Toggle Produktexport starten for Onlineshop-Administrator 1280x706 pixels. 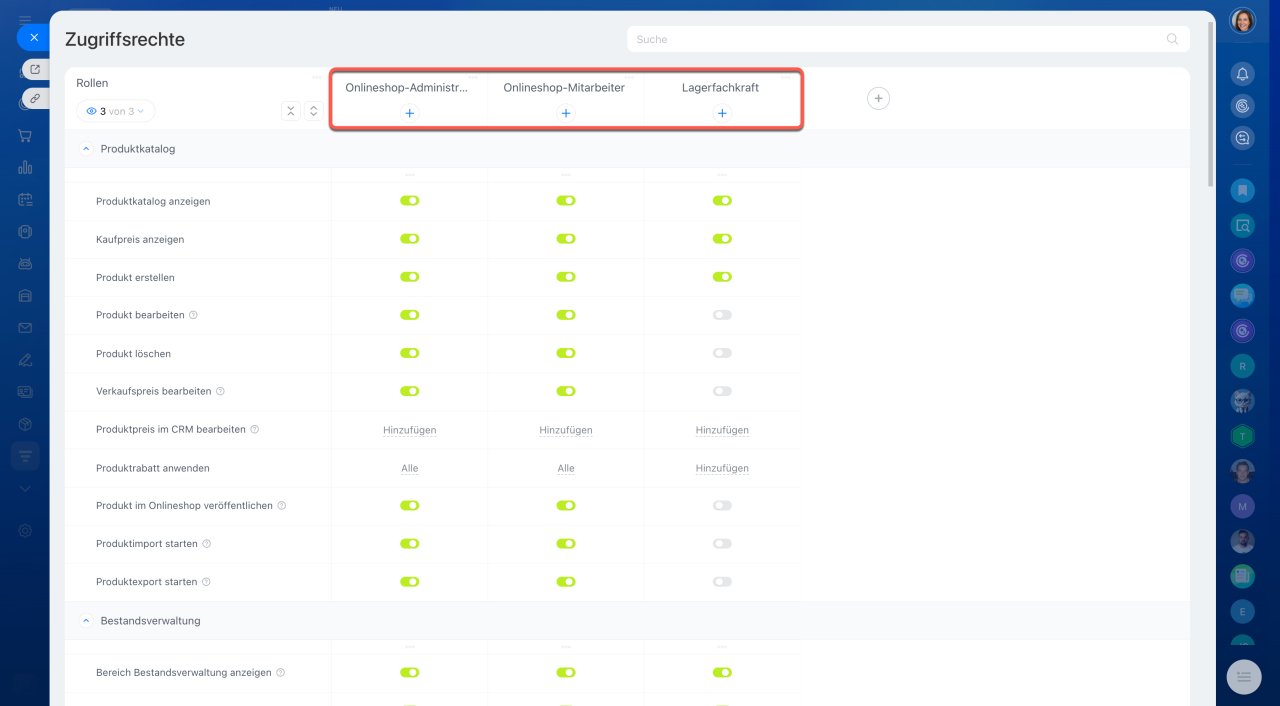tap(409, 582)
